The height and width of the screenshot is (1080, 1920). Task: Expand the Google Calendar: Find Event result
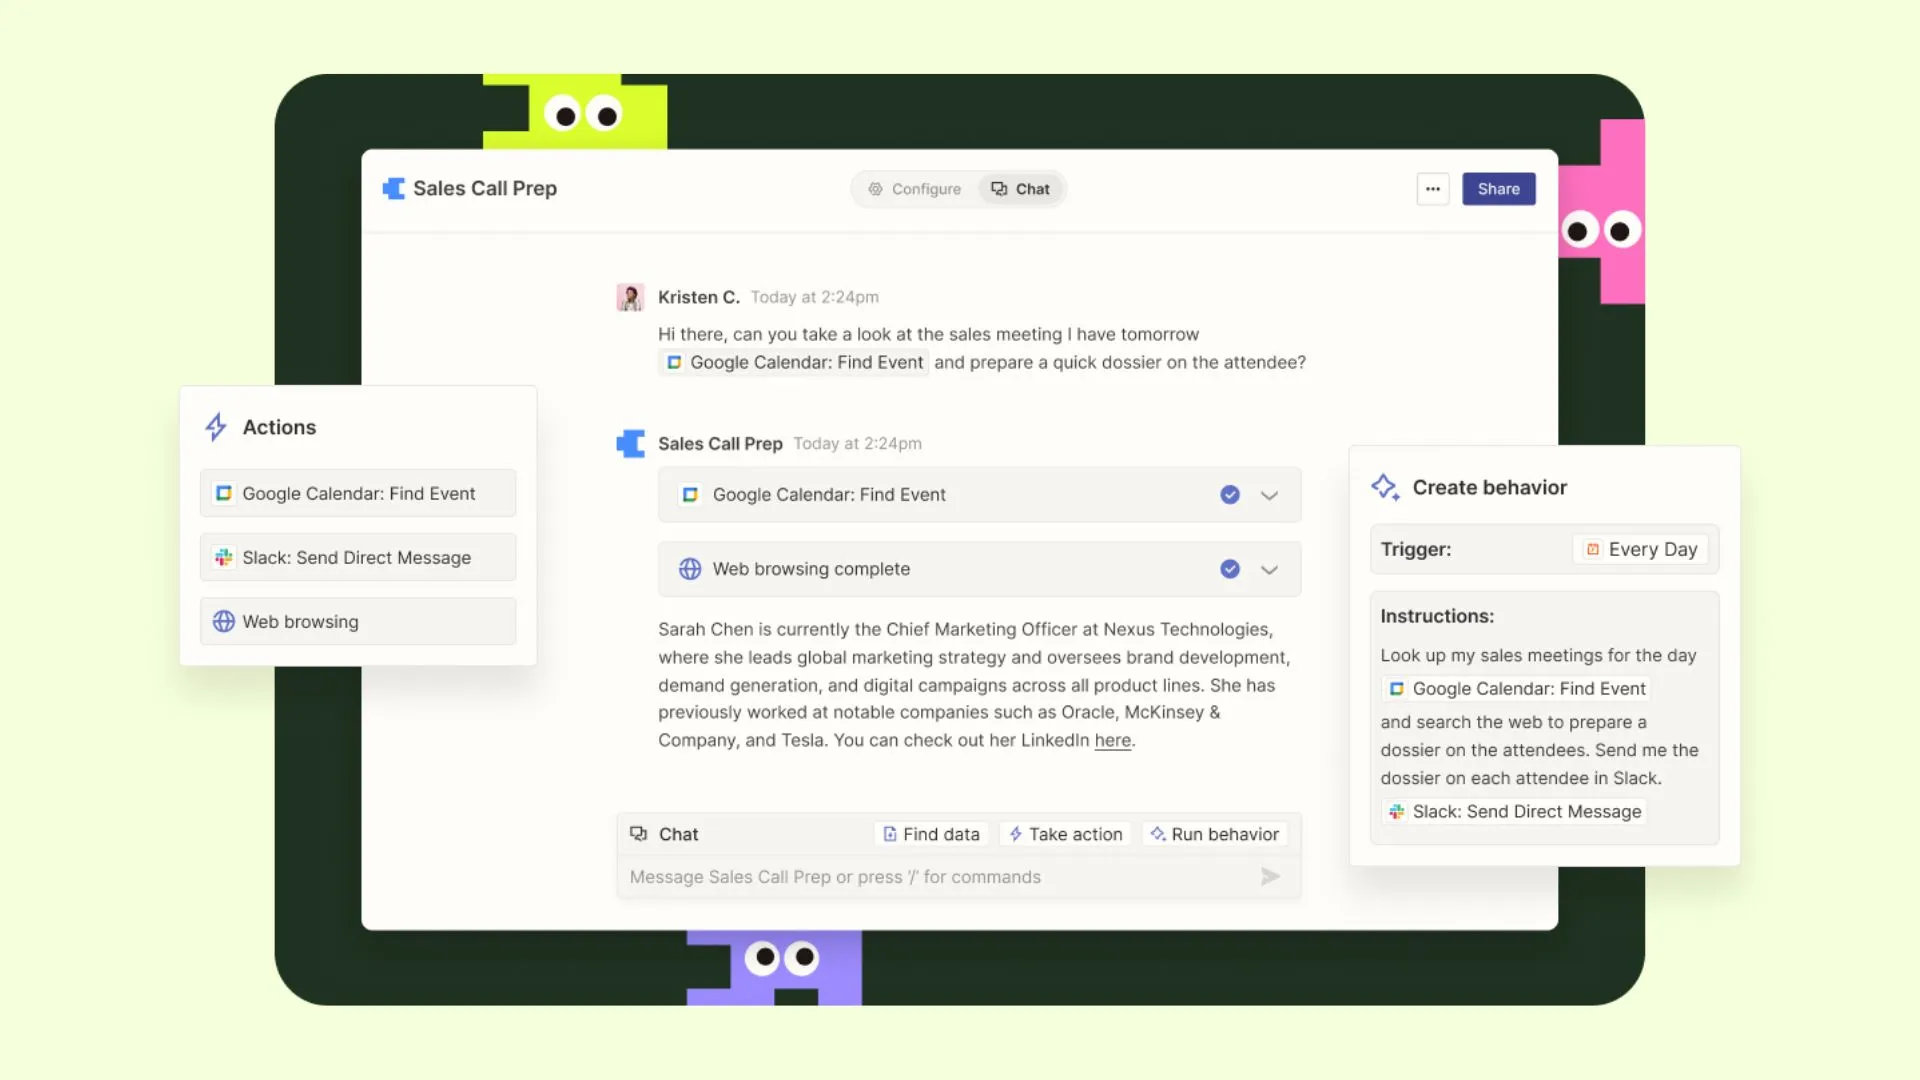[x=1269, y=495]
